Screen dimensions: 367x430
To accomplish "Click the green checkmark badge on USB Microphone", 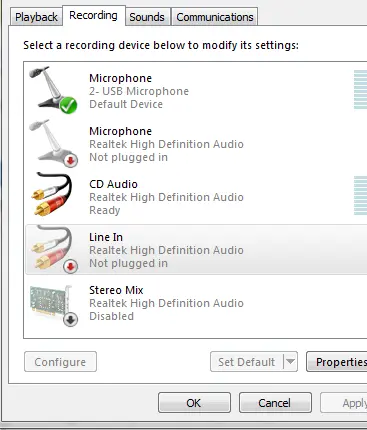I will point(68,105).
